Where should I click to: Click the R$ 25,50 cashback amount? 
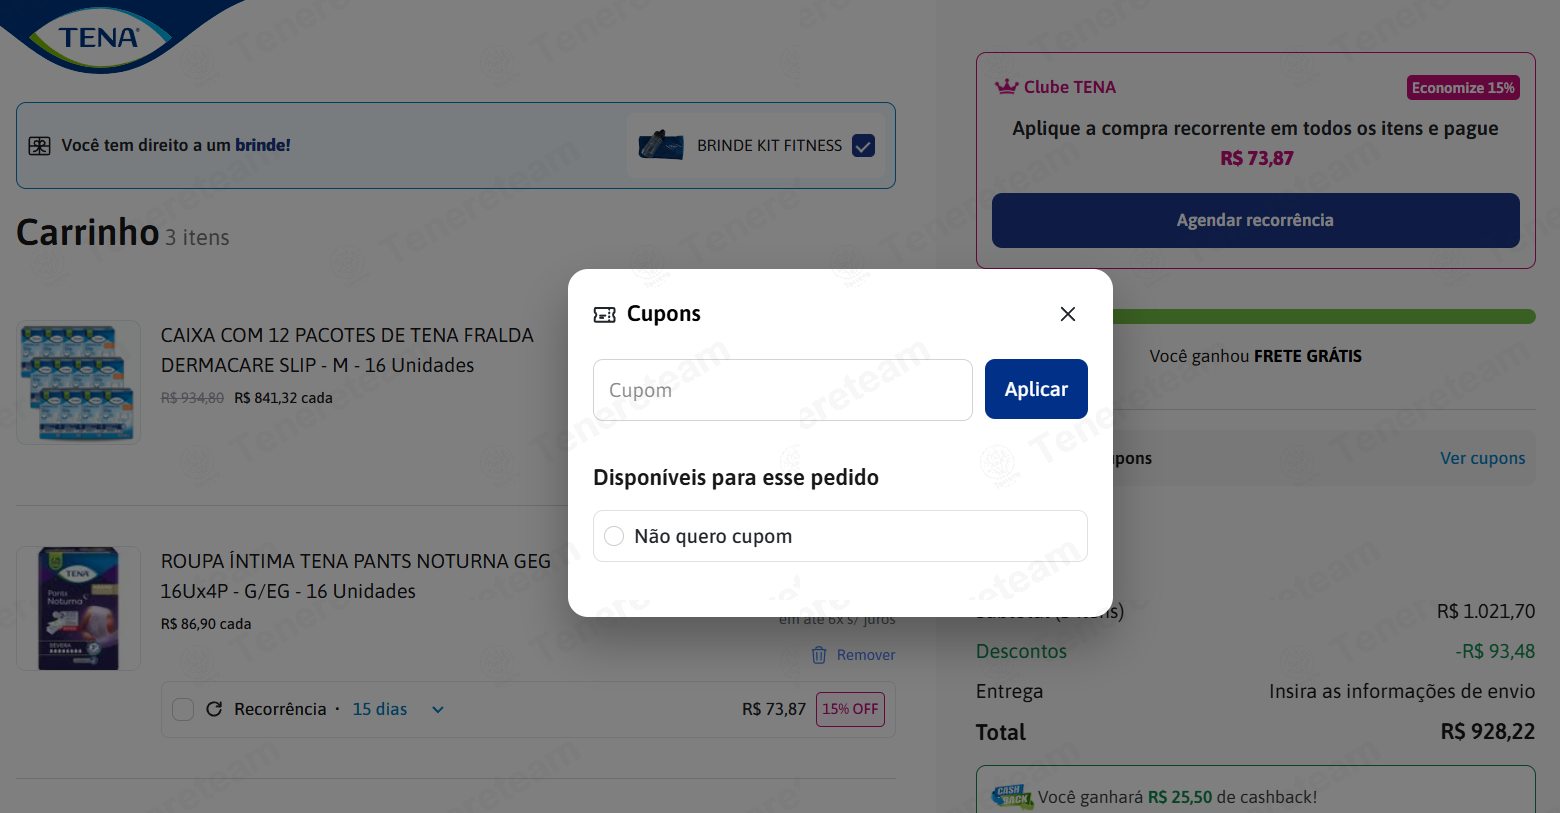pos(1180,797)
